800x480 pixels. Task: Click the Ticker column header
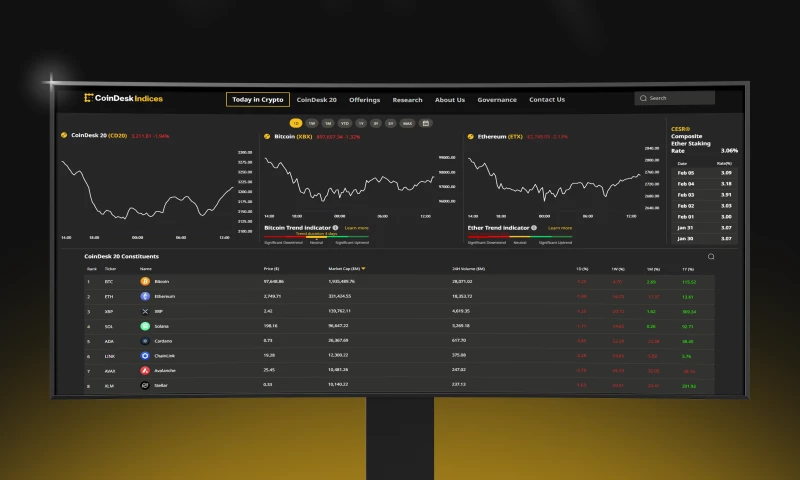tap(110, 268)
